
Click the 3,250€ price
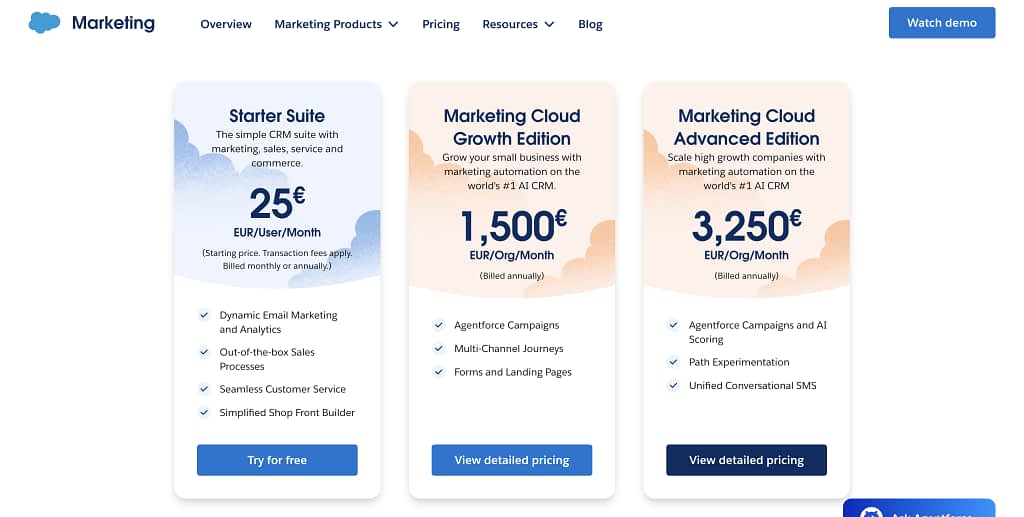click(746, 226)
